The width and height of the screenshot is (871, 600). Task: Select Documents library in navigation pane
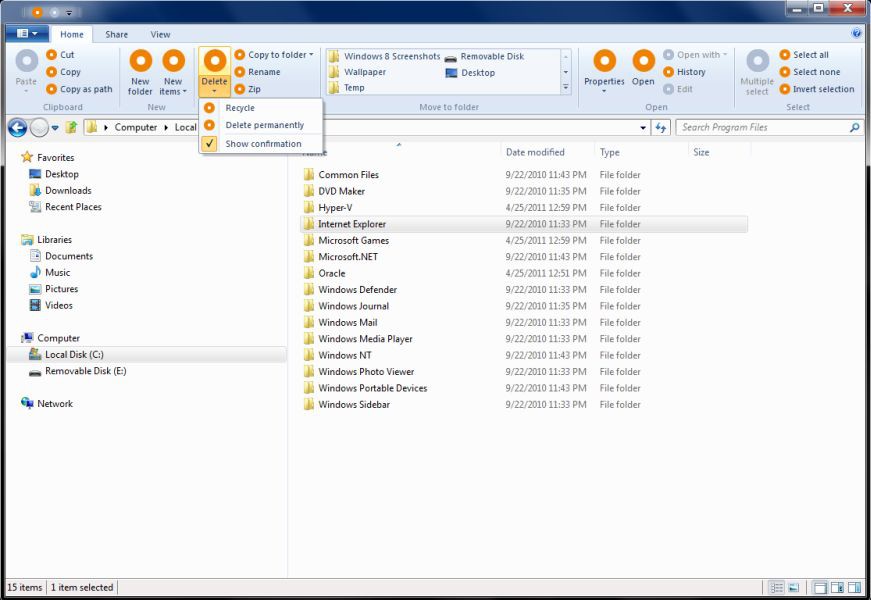[61, 256]
